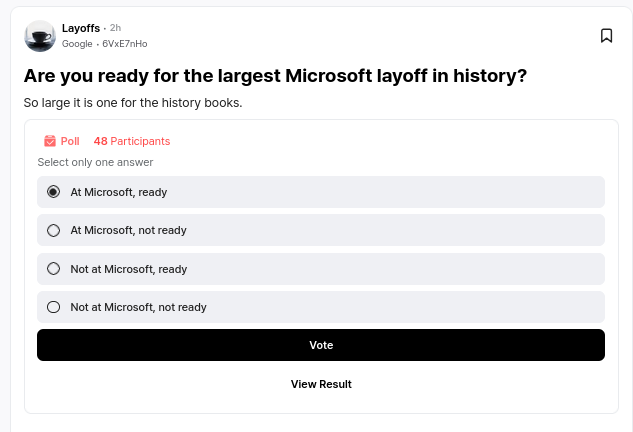Choose the 'At Microsoft, not ready' radio button

coord(54,230)
